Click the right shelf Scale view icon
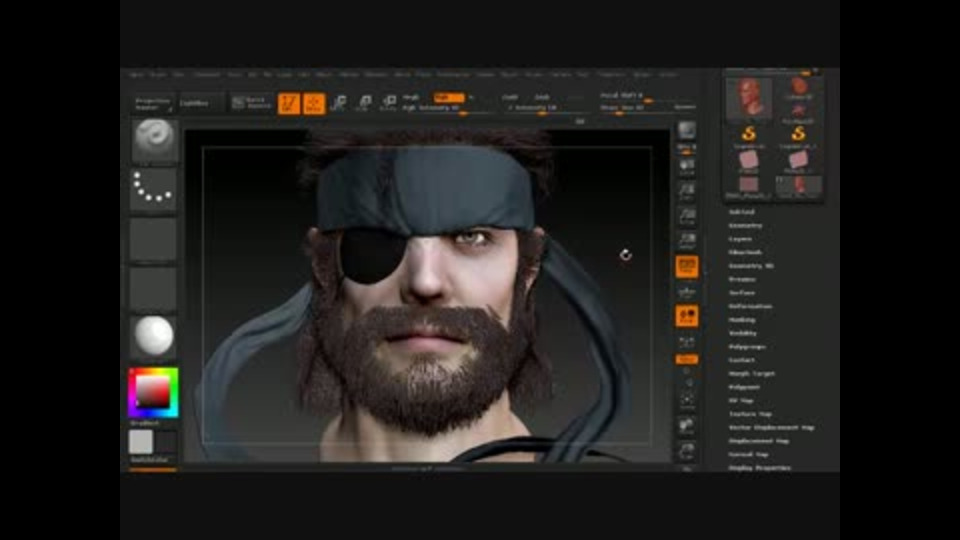The width and height of the screenshot is (960, 540). click(x=687, y=451)
